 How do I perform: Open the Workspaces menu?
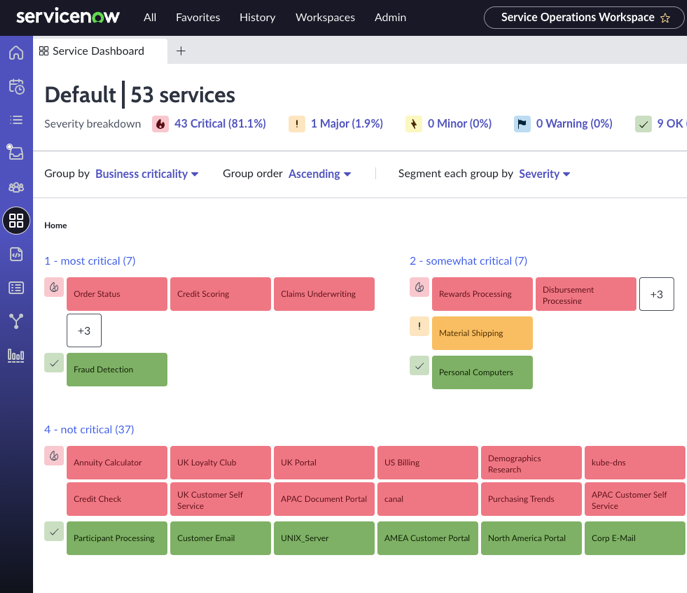[325, 18]
